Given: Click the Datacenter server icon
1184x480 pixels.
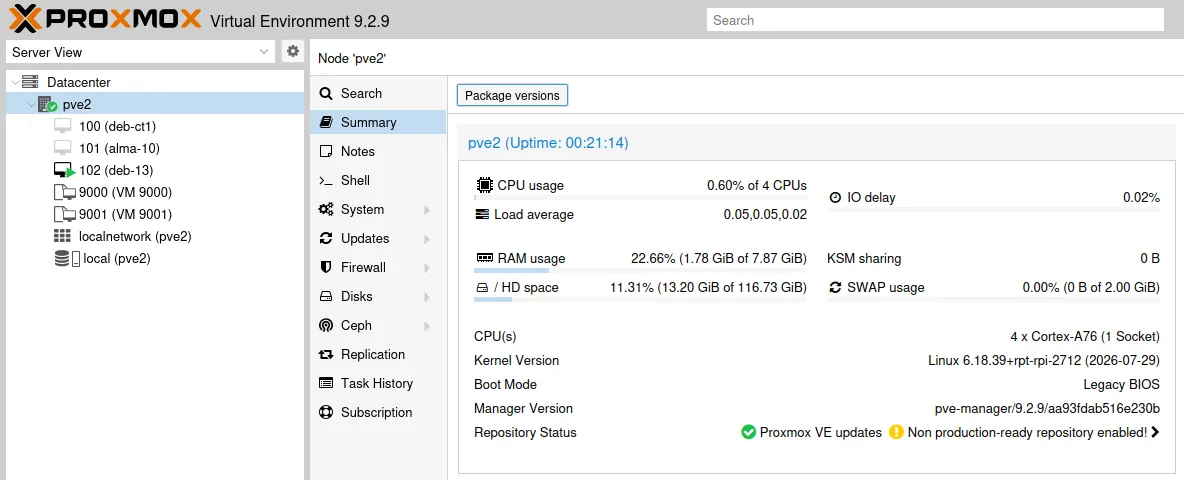Looking at the screenshot, I should (x=30, y=82).
